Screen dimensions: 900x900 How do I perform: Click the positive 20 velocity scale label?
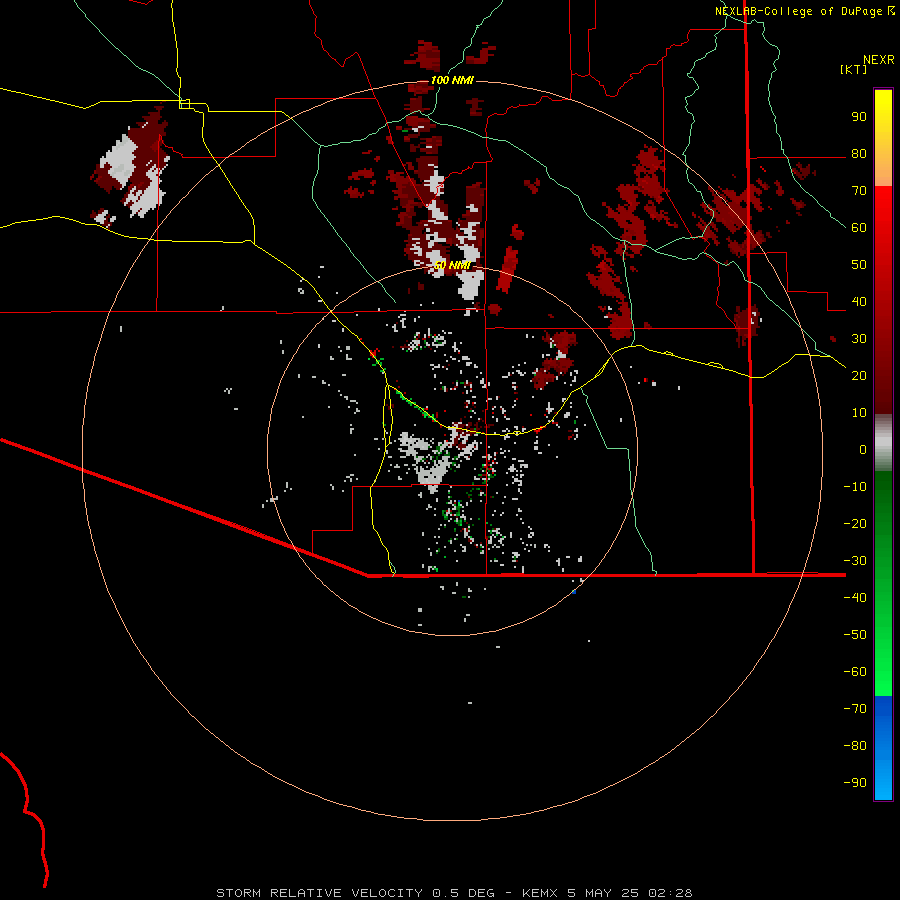[859, 375]
